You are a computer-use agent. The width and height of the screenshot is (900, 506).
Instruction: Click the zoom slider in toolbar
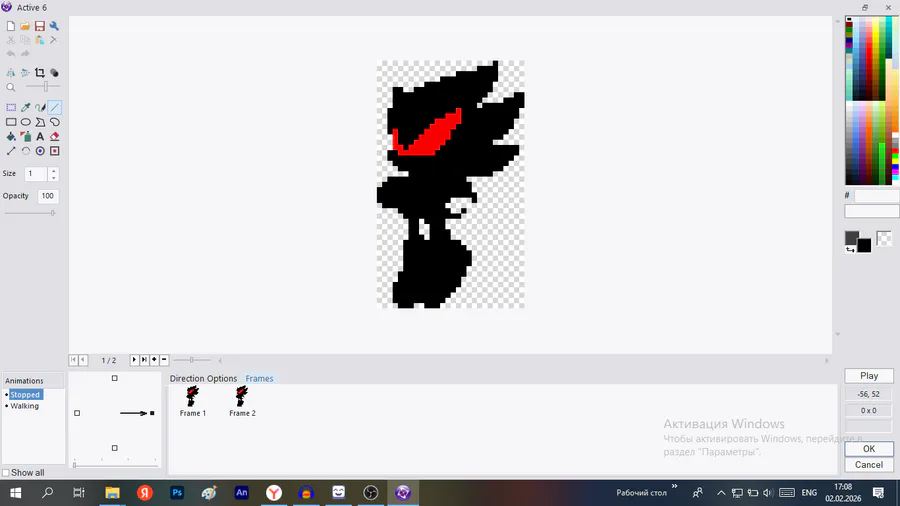(43, 87)
